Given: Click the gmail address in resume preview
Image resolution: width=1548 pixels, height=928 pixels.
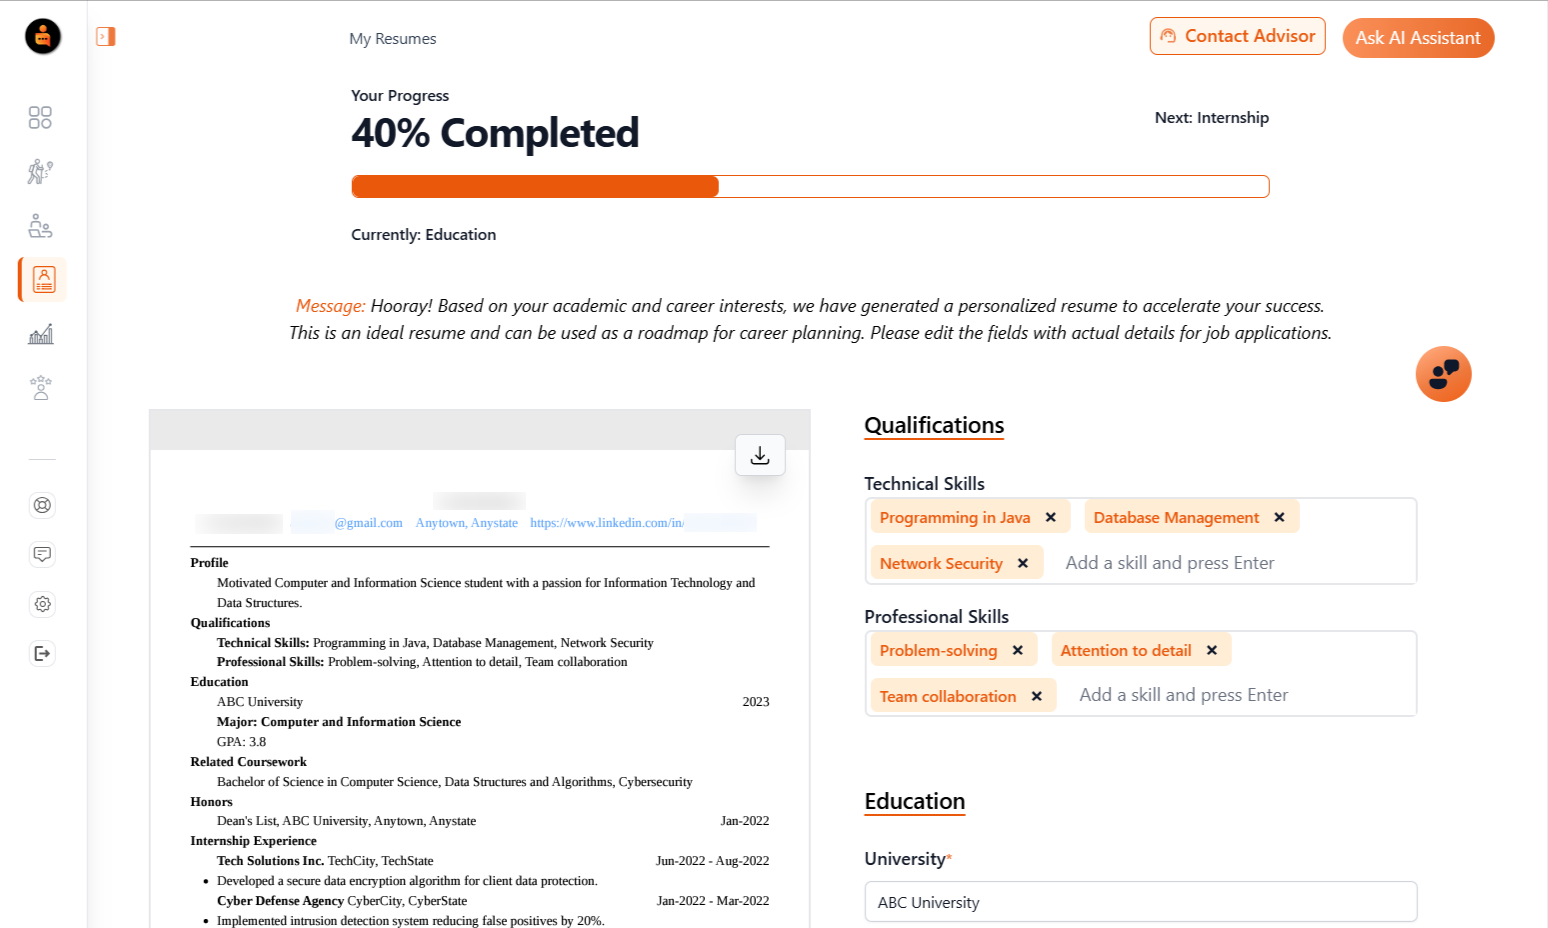Looking at the screenshot, I should (347, 523).
